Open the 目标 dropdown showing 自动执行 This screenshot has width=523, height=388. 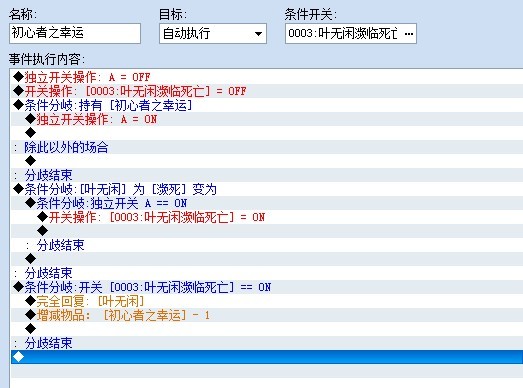point(213,33)
